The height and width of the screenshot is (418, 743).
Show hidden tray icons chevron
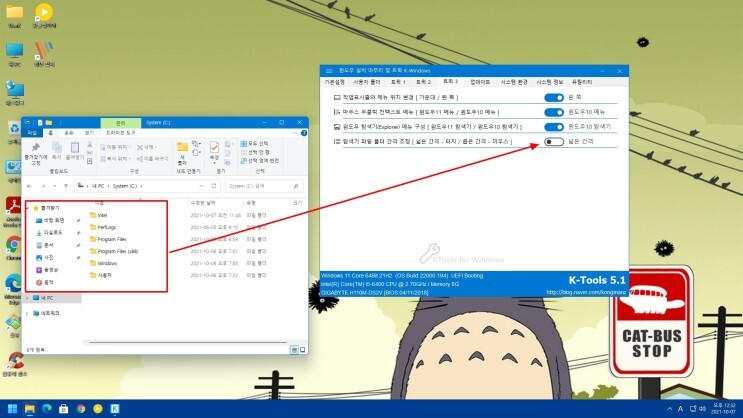click(x=669, y=409)
